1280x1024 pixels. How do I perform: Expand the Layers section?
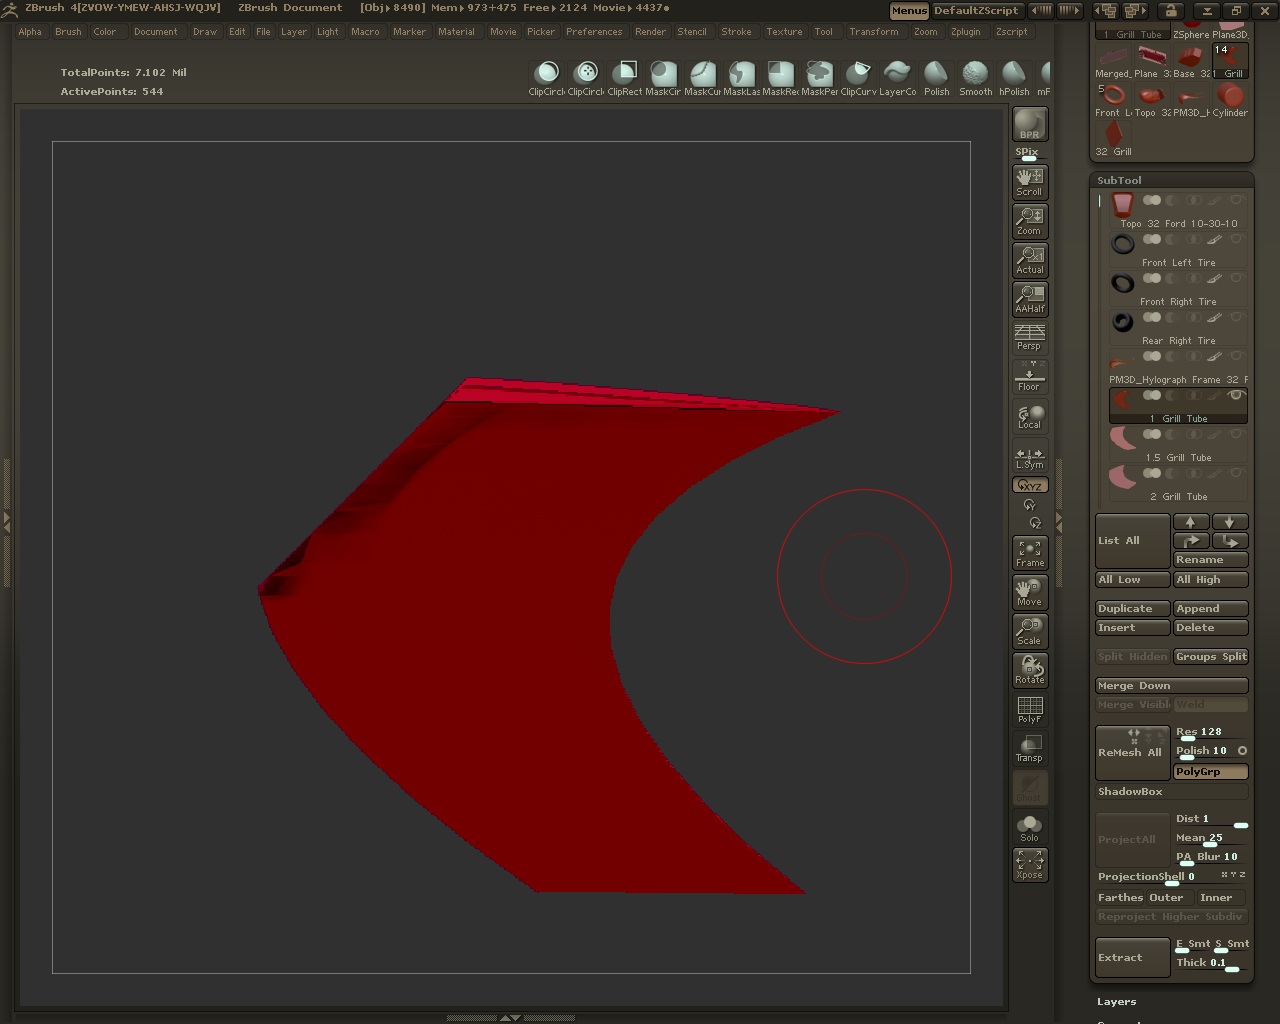tap(1116, 1001)
